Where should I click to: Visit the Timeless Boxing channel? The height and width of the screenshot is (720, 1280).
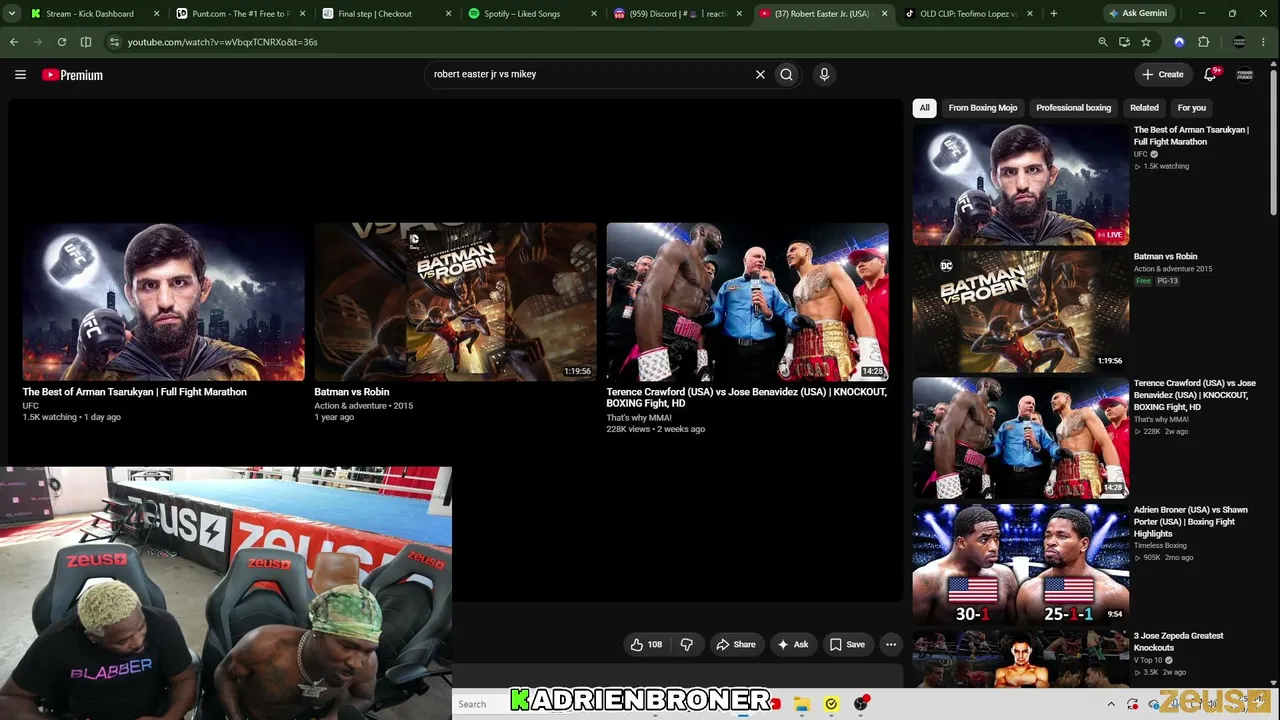(x=1160, y=546)
